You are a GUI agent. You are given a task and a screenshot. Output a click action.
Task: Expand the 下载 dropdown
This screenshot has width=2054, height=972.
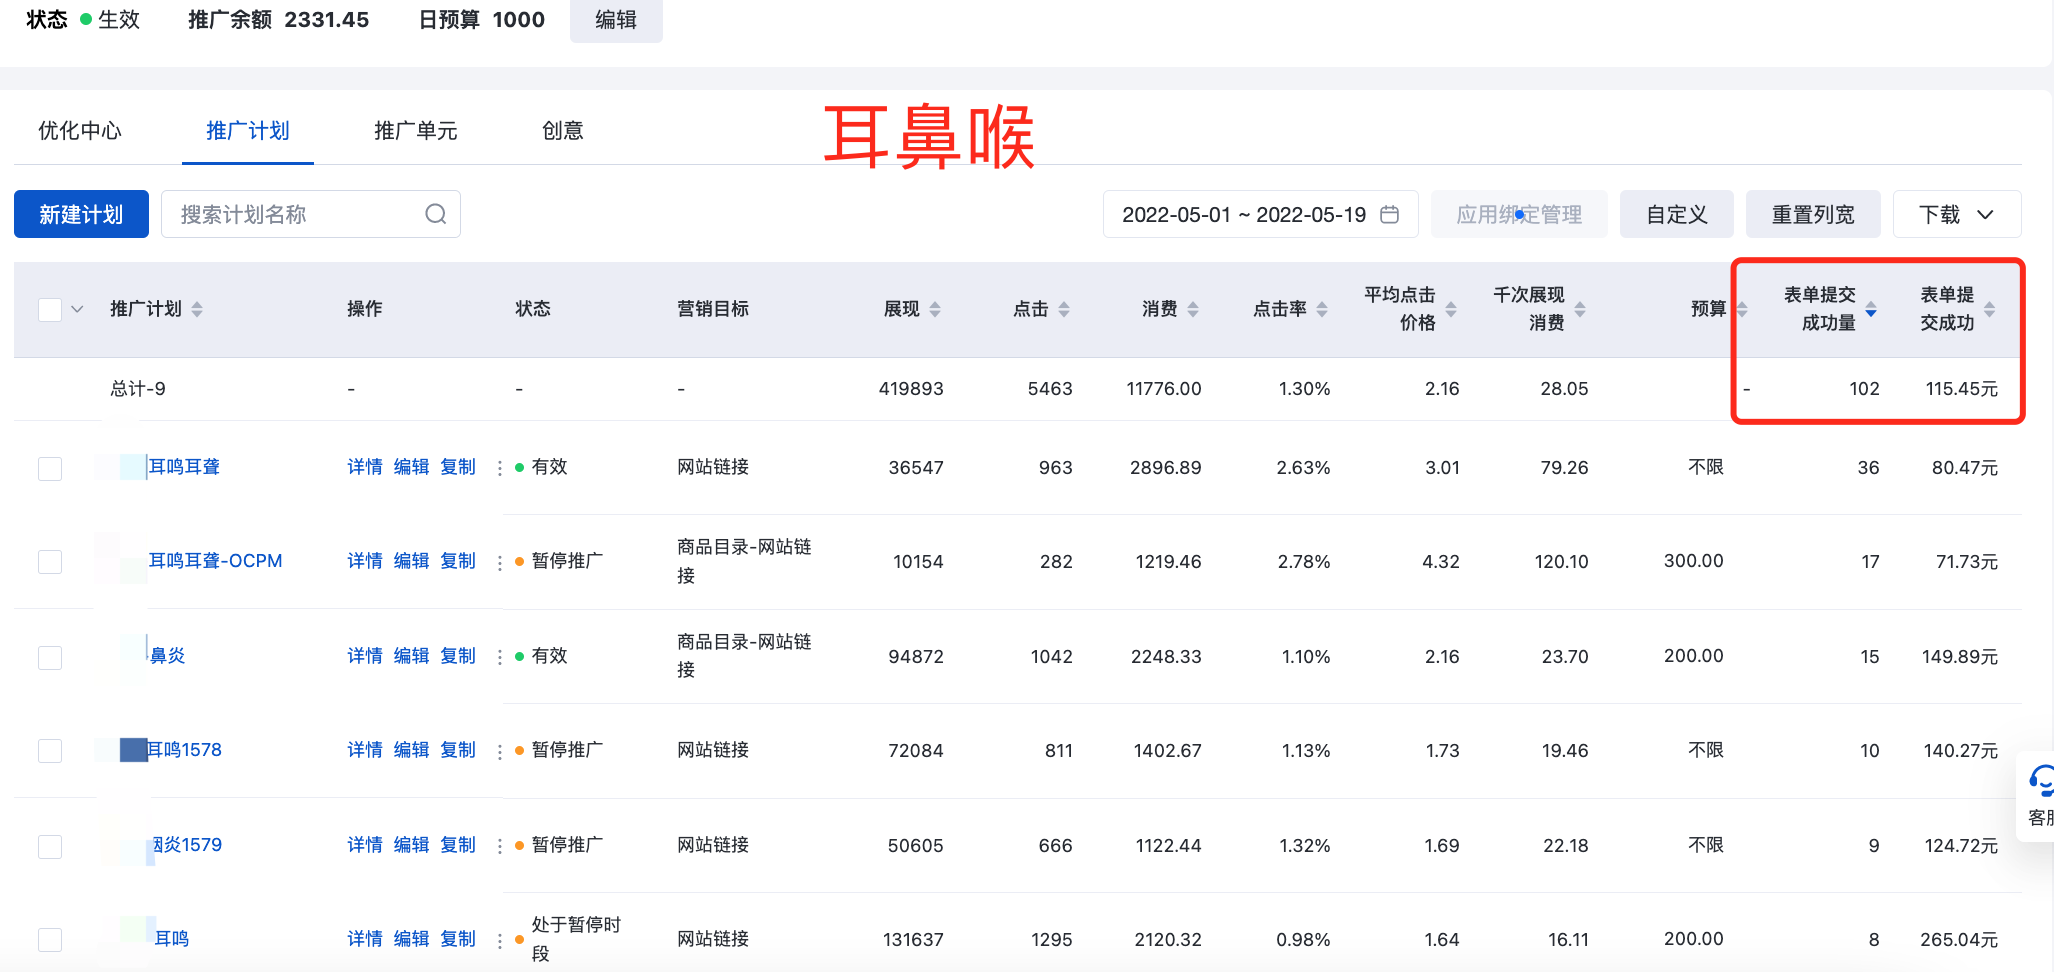point(1956,215)
